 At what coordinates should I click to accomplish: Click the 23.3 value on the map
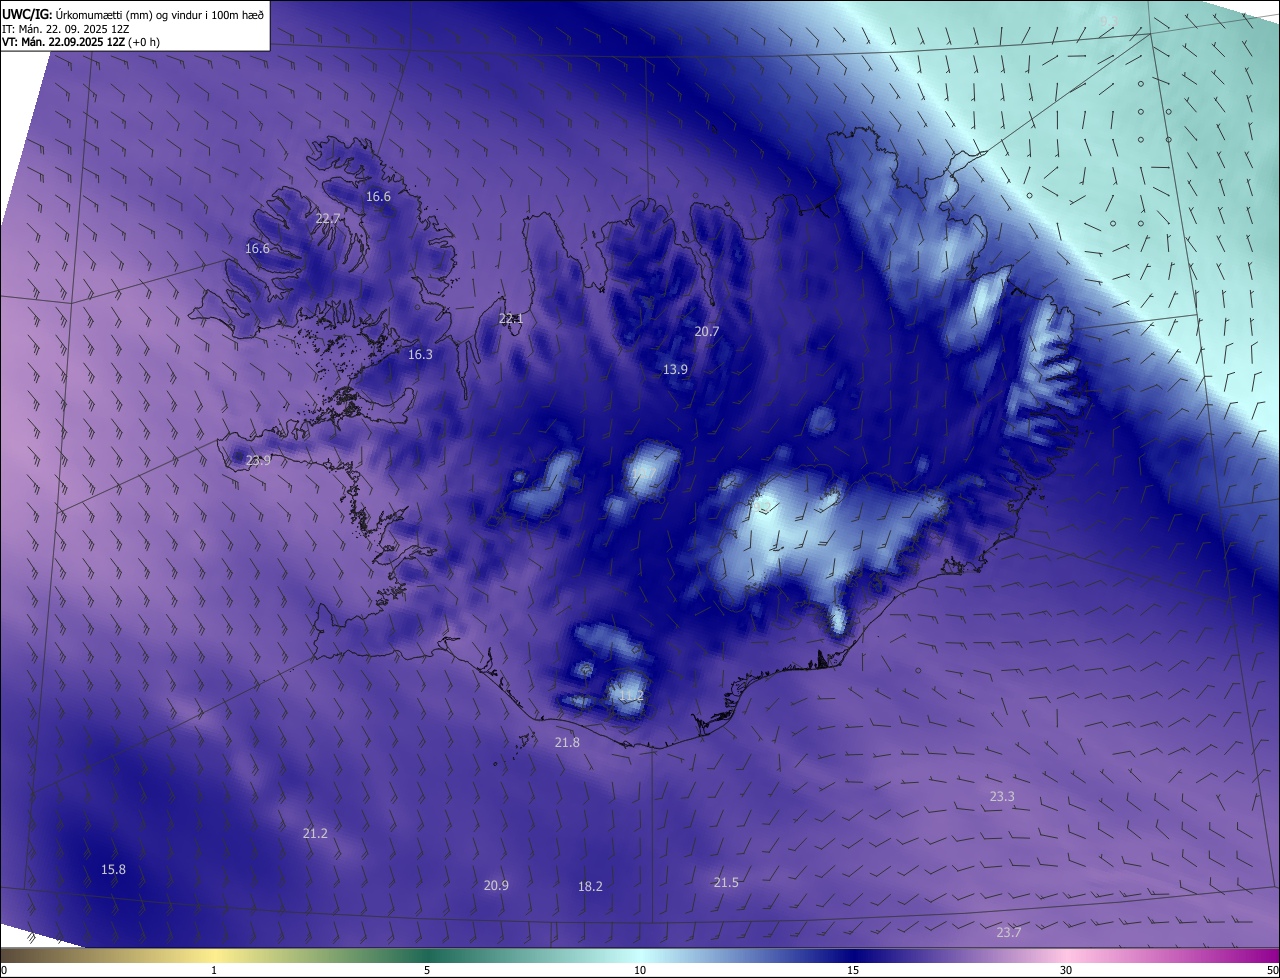(1002, 796)
